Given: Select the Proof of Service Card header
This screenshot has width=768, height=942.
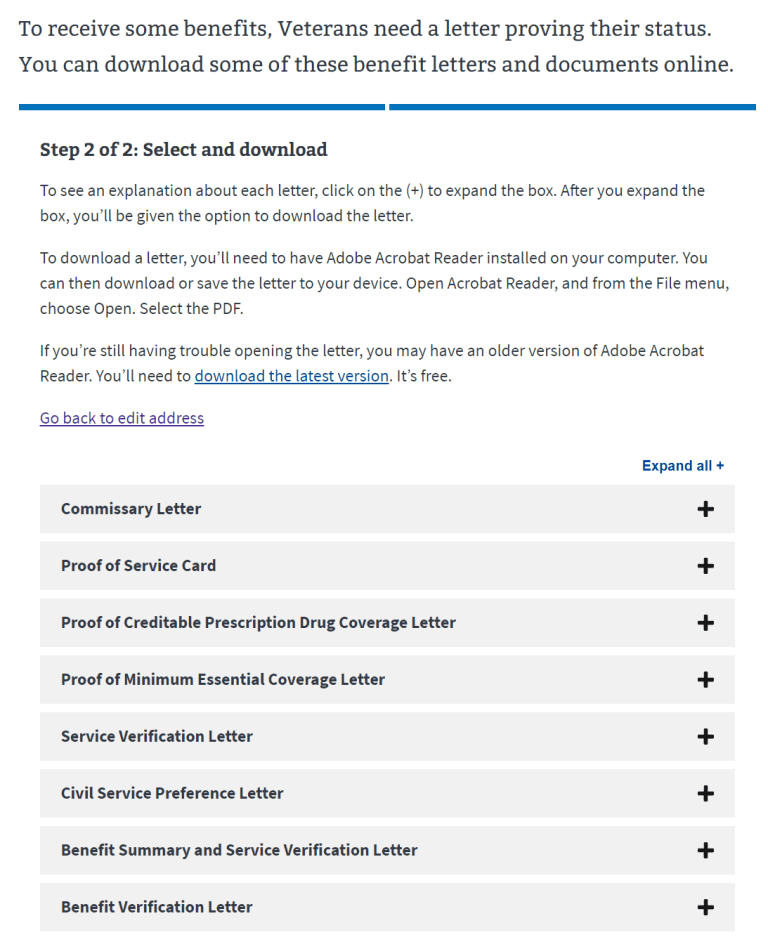Looking at the screenshot, I should tap(138, 565).
